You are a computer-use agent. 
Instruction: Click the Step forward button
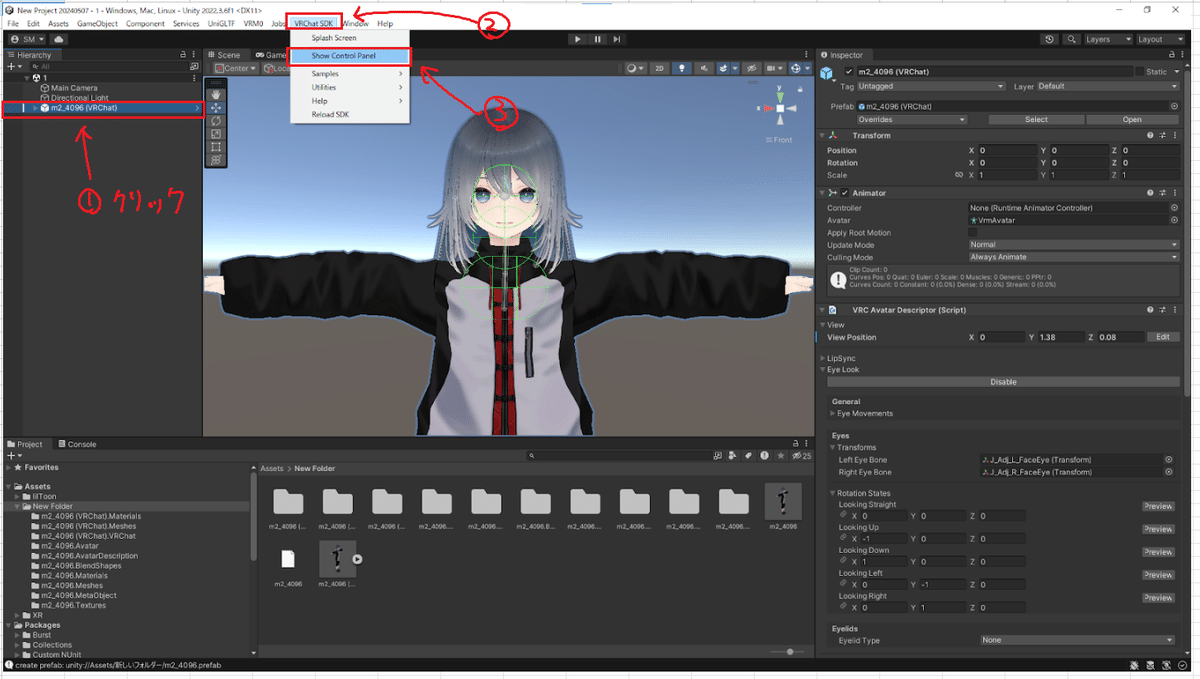pos(618,39)
